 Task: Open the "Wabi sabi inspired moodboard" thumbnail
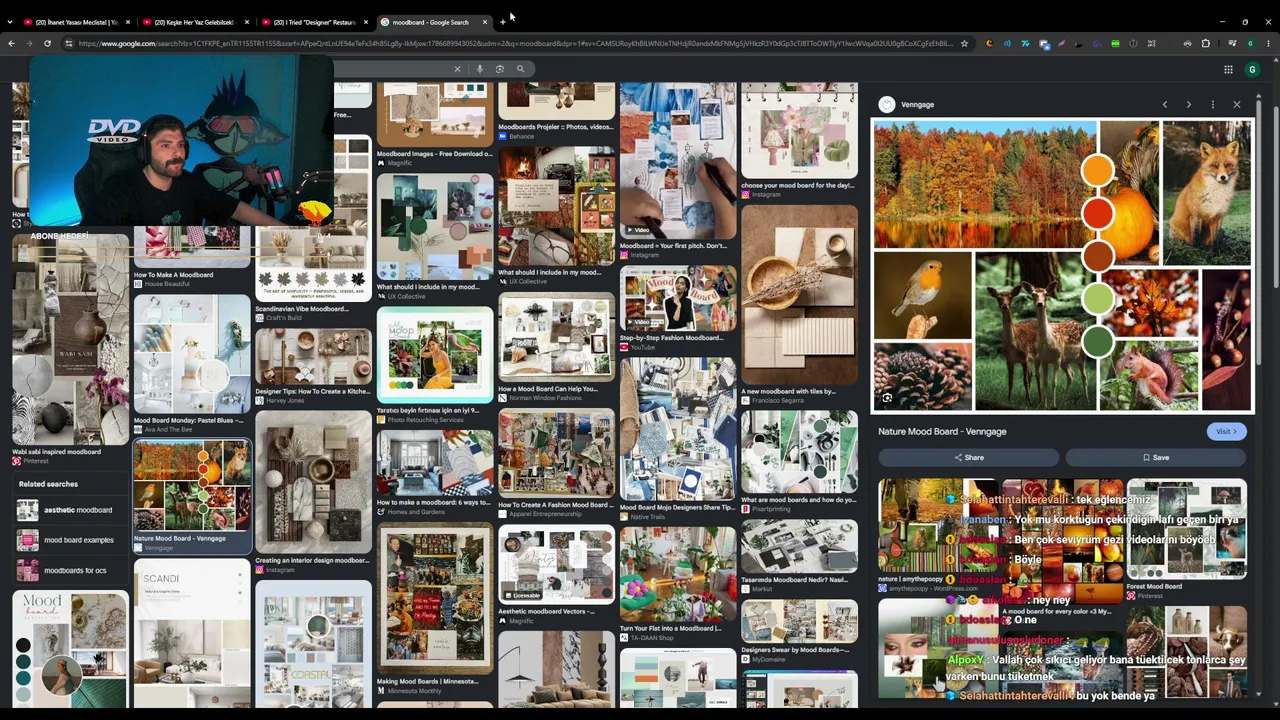70,340
